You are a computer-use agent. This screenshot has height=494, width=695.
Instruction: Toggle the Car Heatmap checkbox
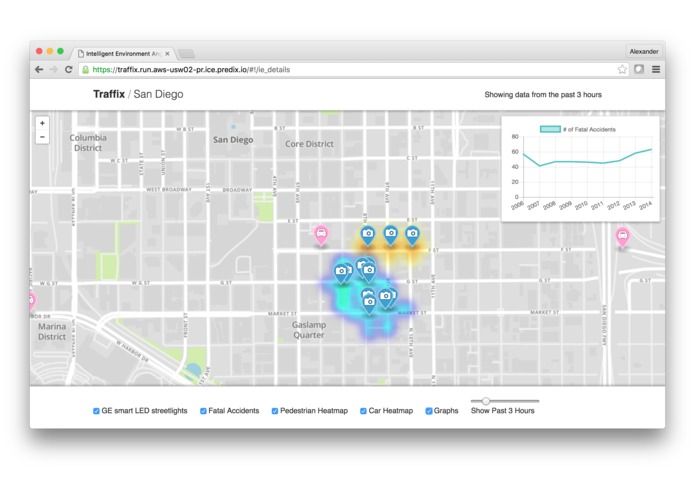pos(363,411)
